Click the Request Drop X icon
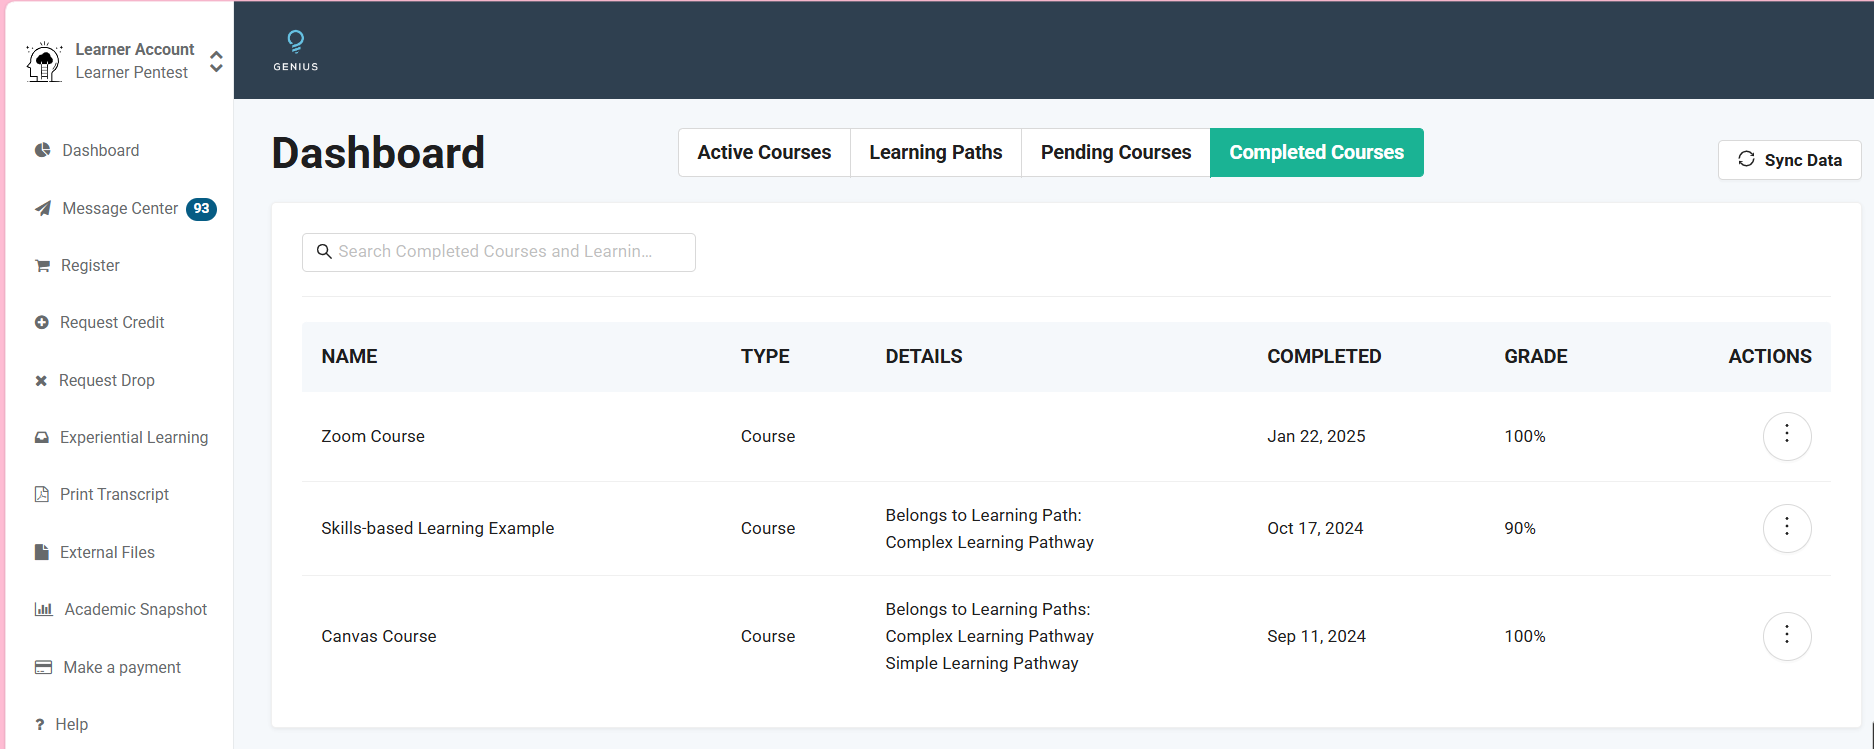Viewport: 1874px width, 749px height. coord(41,381)
